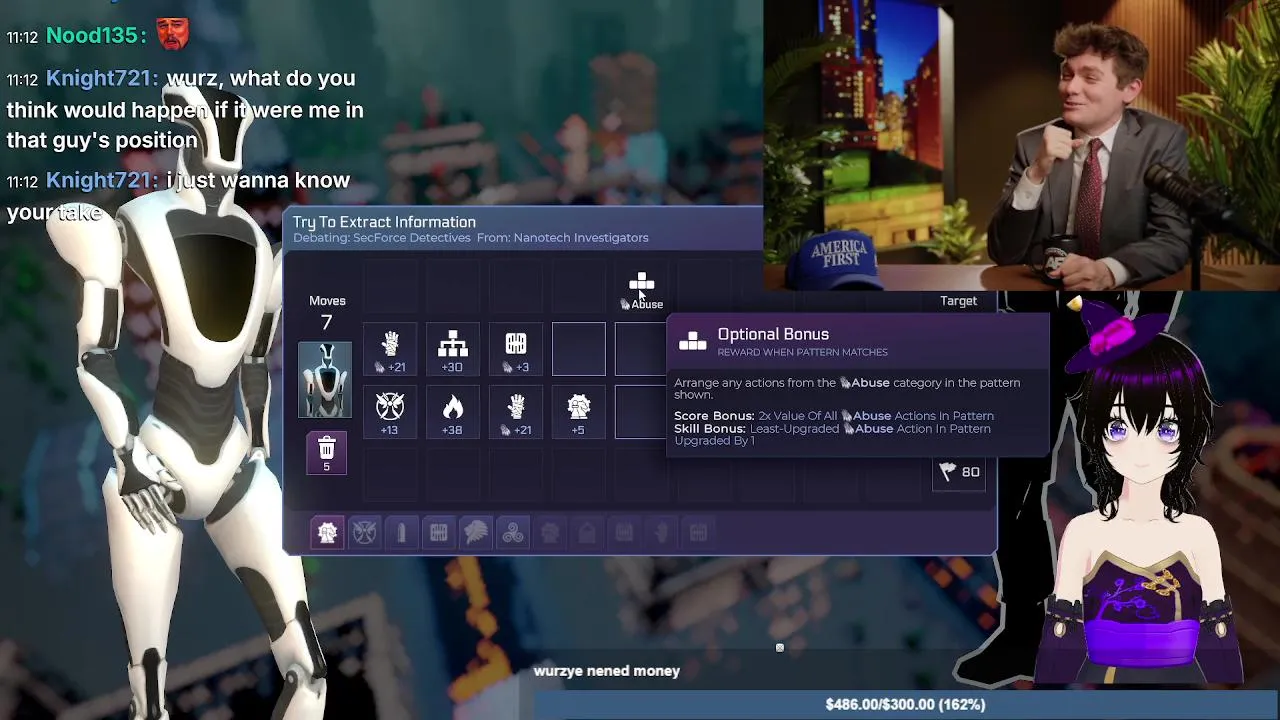Click the America First cap in the video

point(838,262)
